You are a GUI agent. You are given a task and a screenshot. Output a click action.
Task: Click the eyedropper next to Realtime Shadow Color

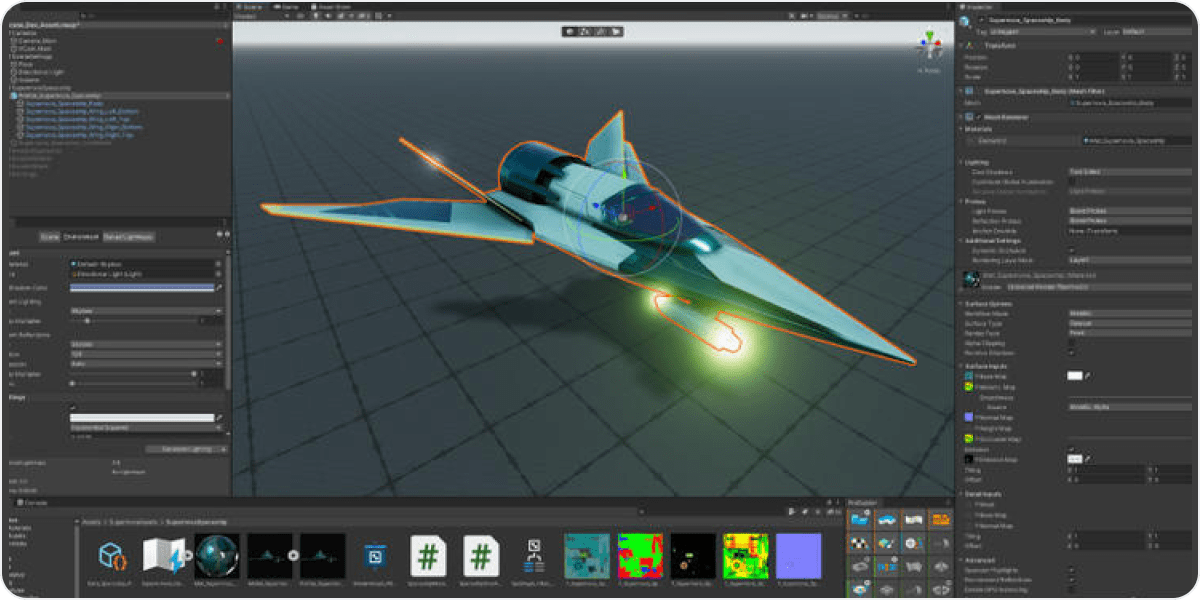219,287
